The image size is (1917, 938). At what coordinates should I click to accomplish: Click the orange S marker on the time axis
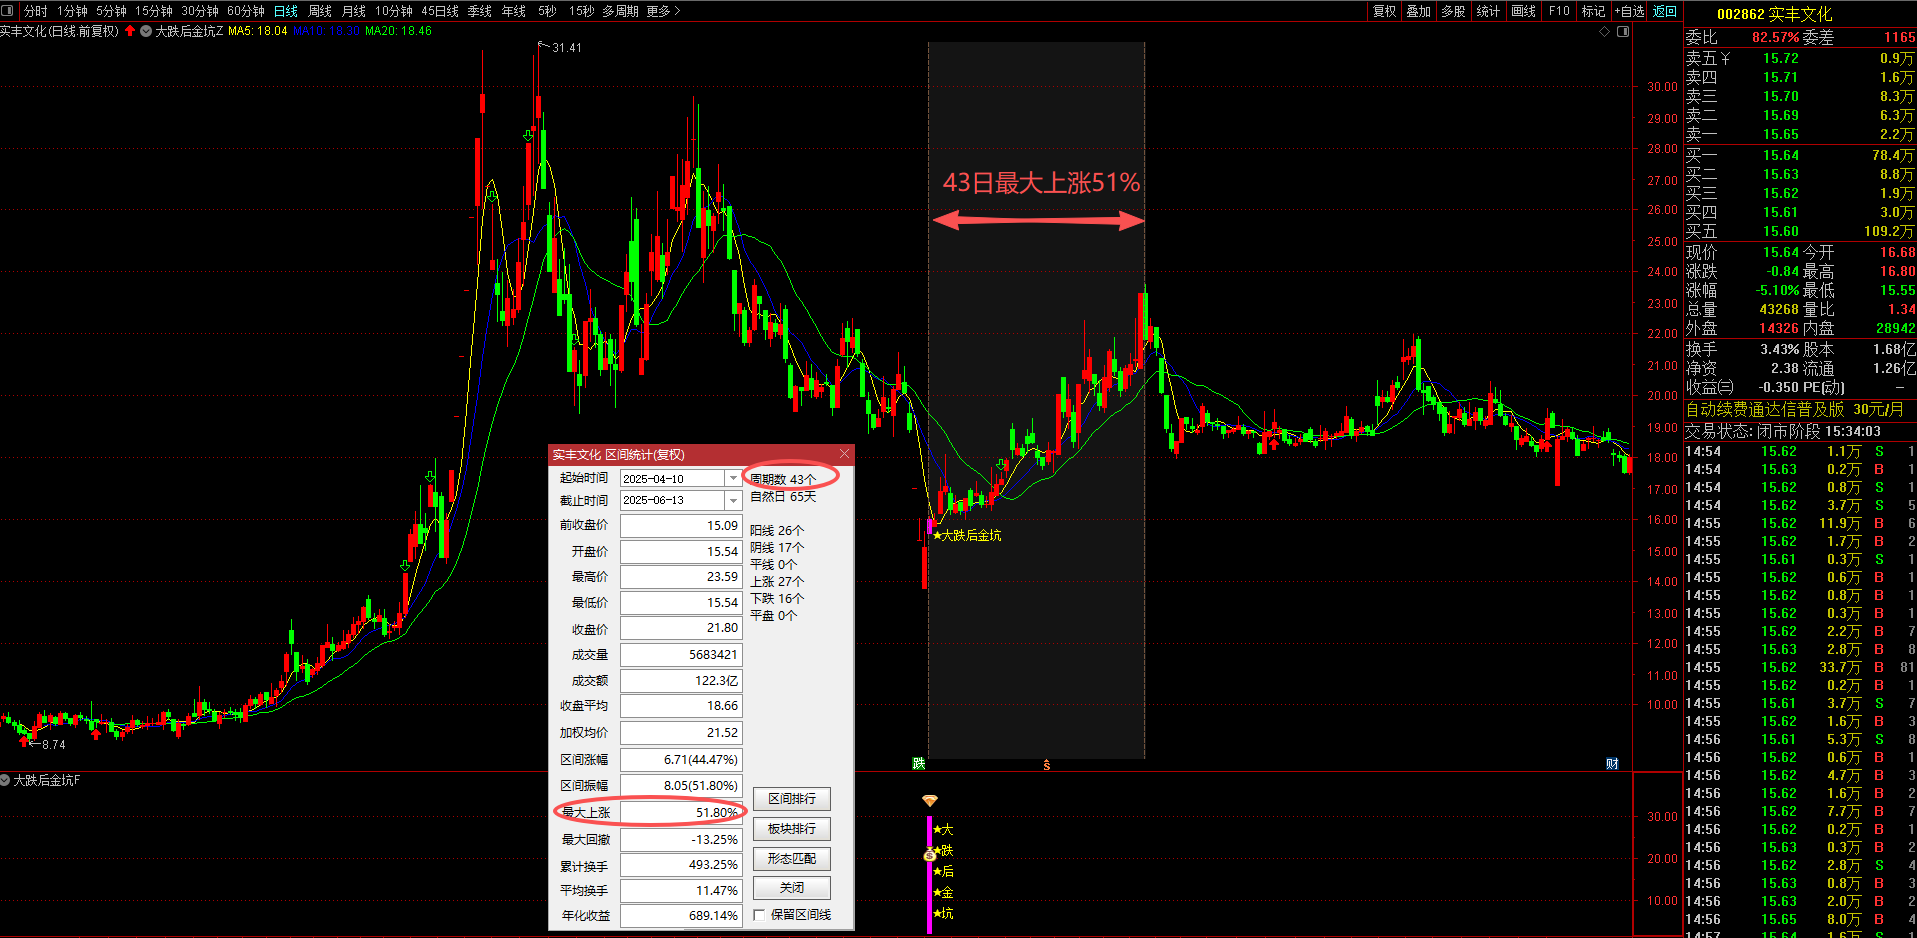pyautogui.click(x=1046, y=765)
